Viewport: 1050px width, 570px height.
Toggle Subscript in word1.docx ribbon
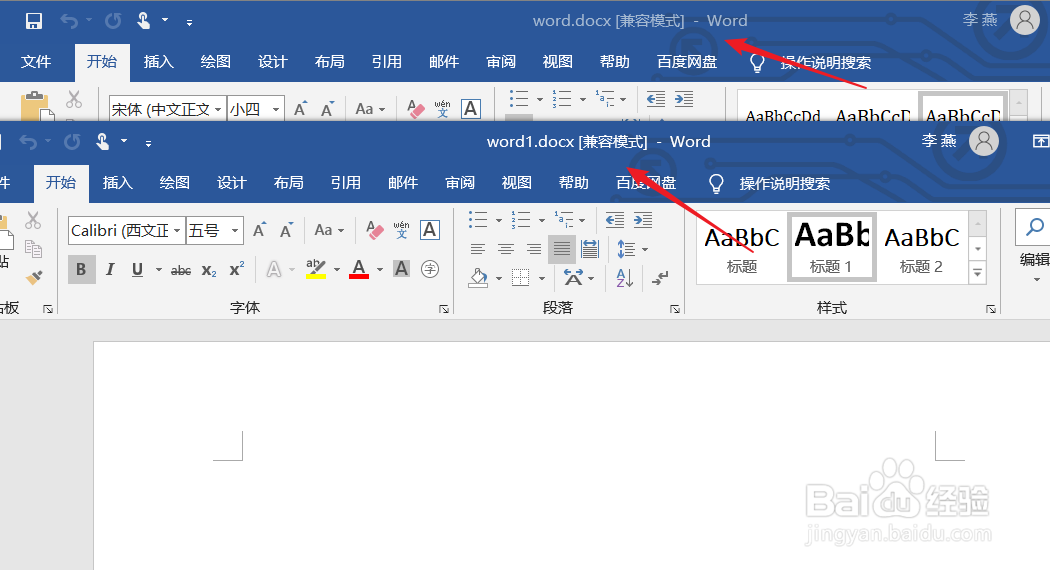pyautogui.click(x=209, y=271)
